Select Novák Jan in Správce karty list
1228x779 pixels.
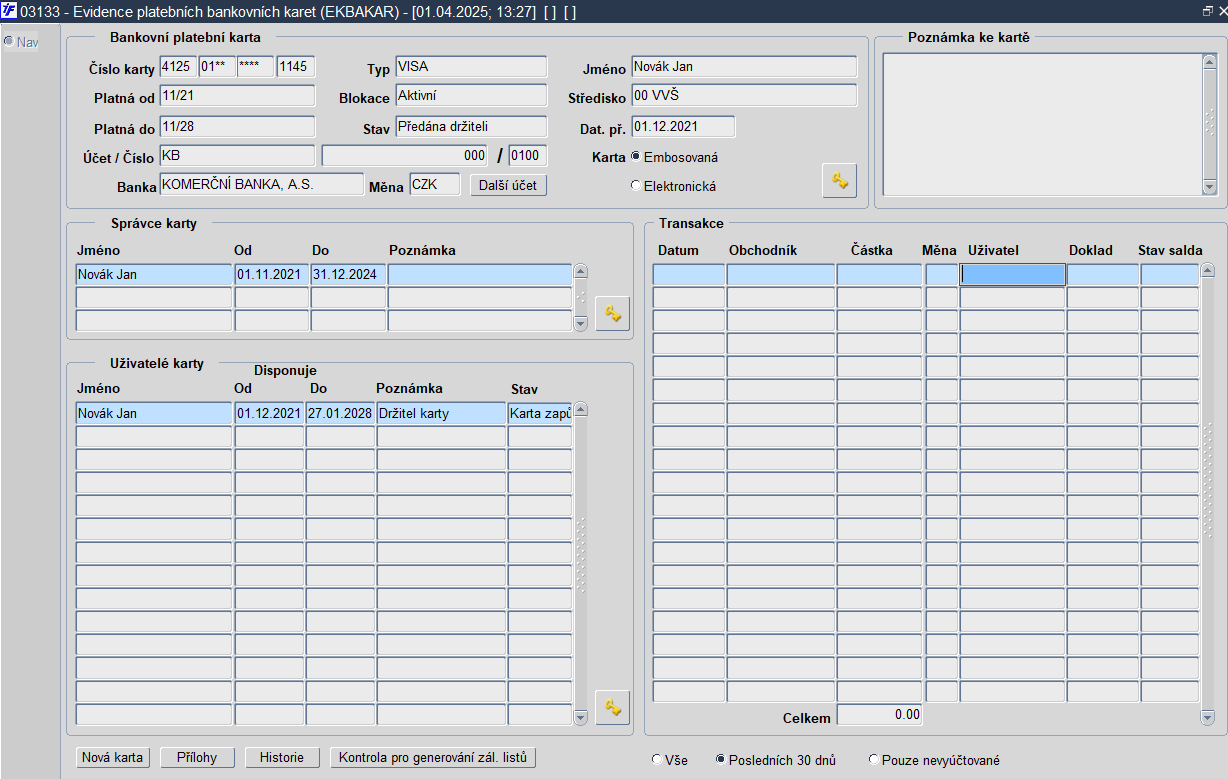[x=154, y=274]
